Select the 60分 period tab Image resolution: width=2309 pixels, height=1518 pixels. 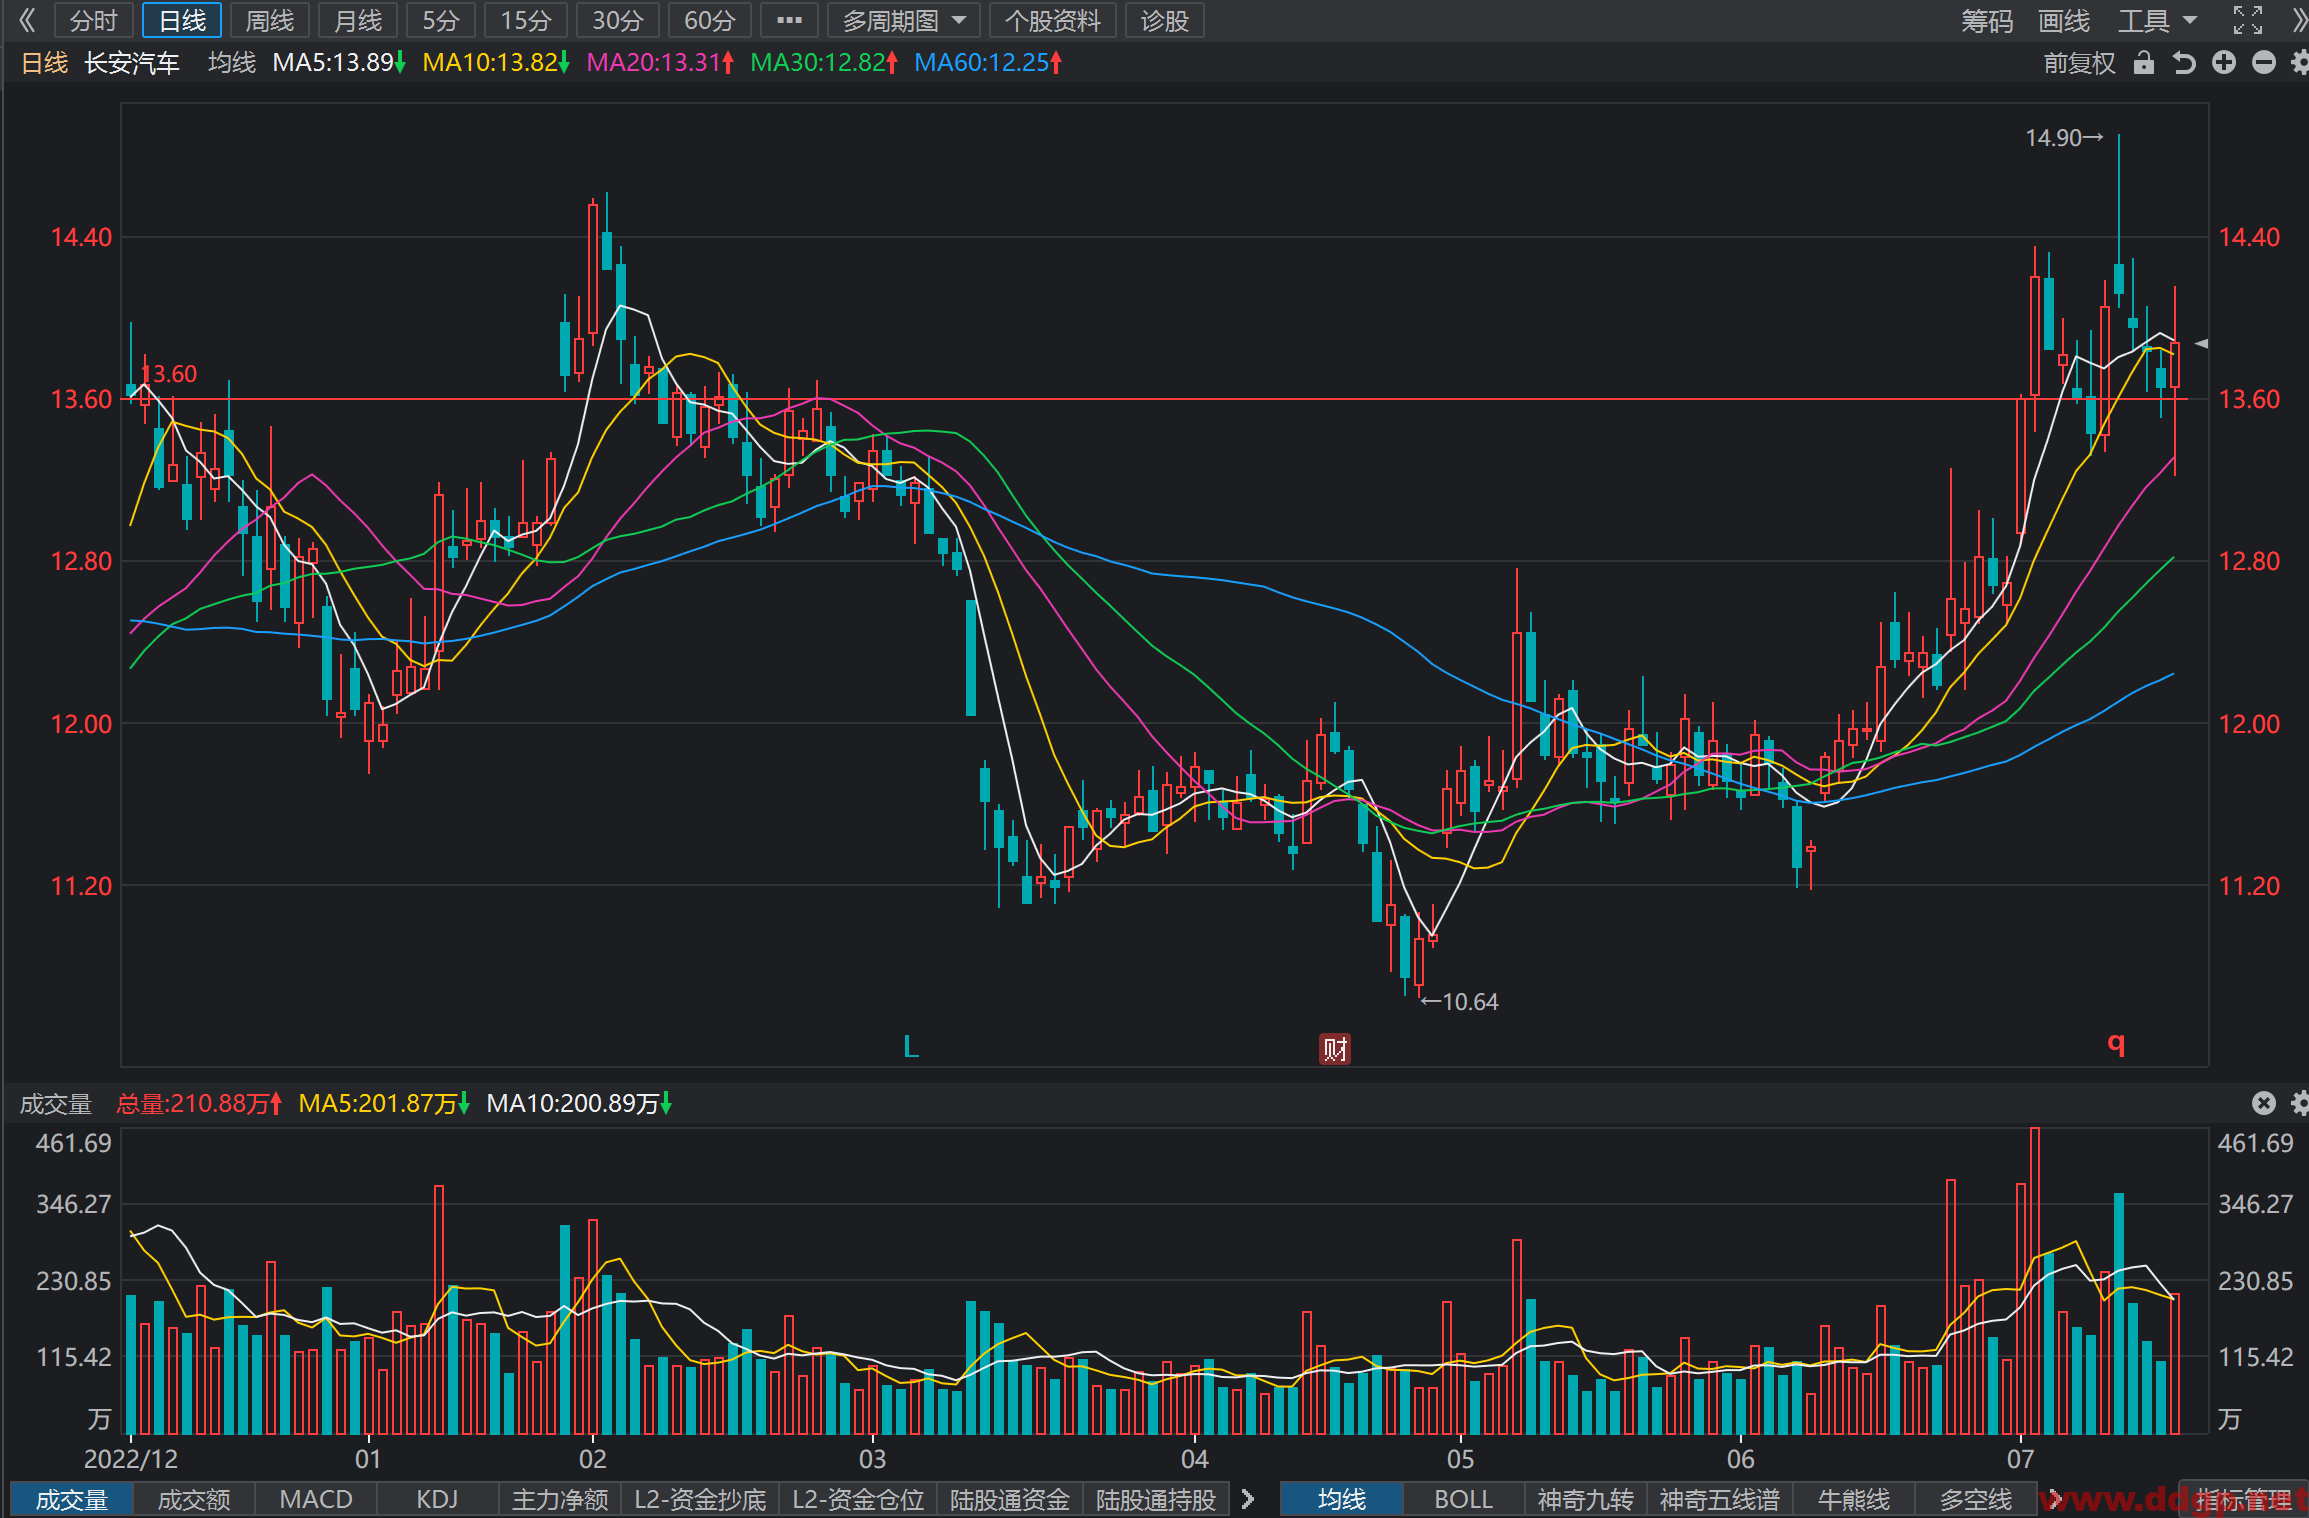(709, 20)
